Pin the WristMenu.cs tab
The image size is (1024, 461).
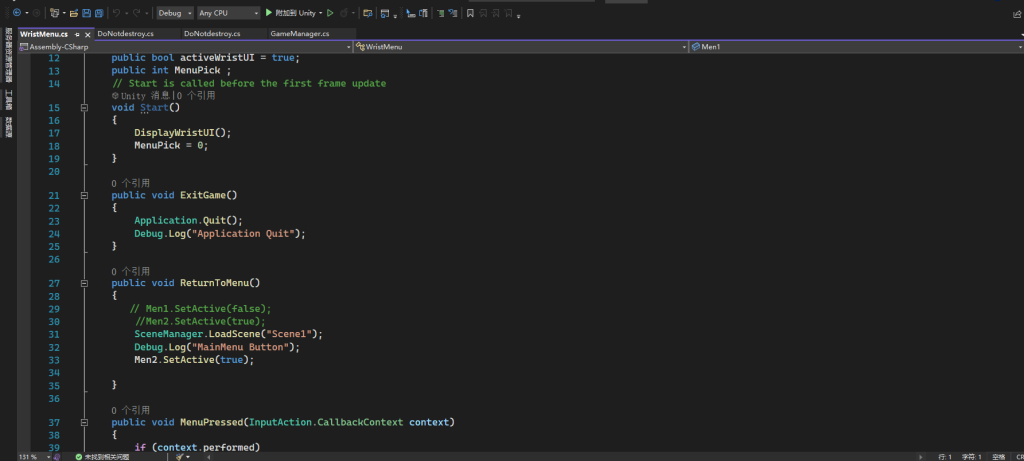pyautogui.click(x=77, y=34)
